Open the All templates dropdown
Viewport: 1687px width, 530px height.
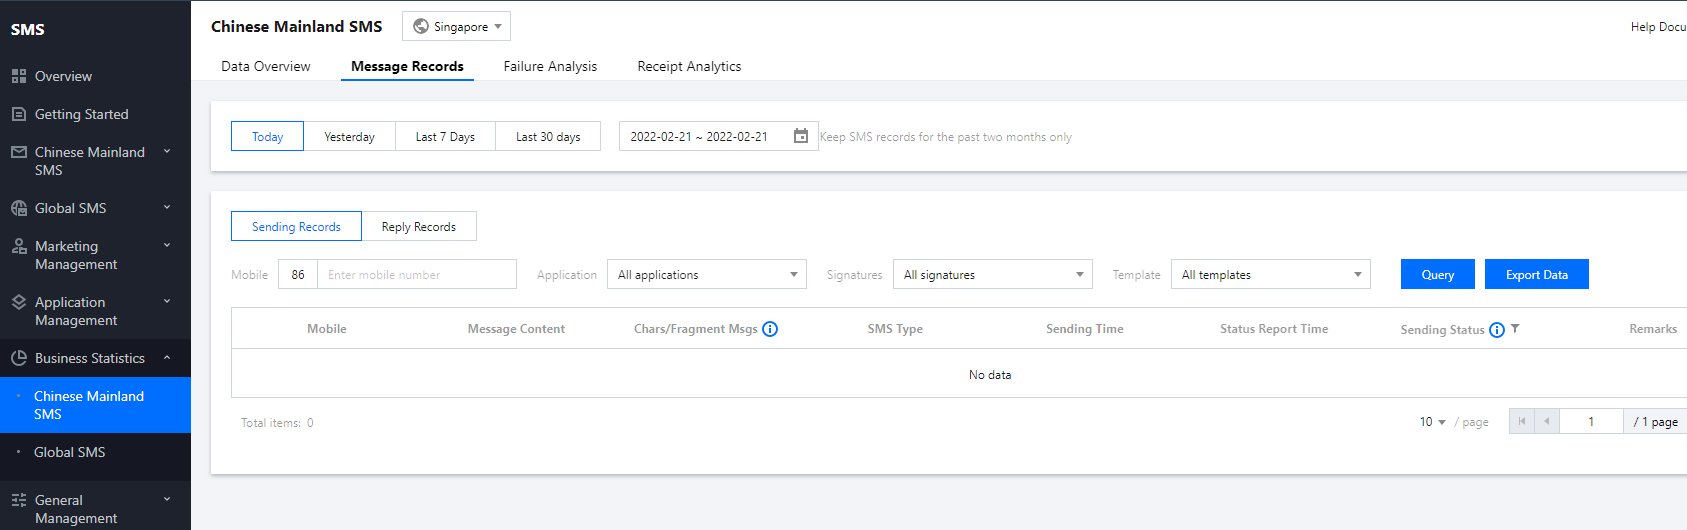pyautogui.click(x=1270, y=275)
